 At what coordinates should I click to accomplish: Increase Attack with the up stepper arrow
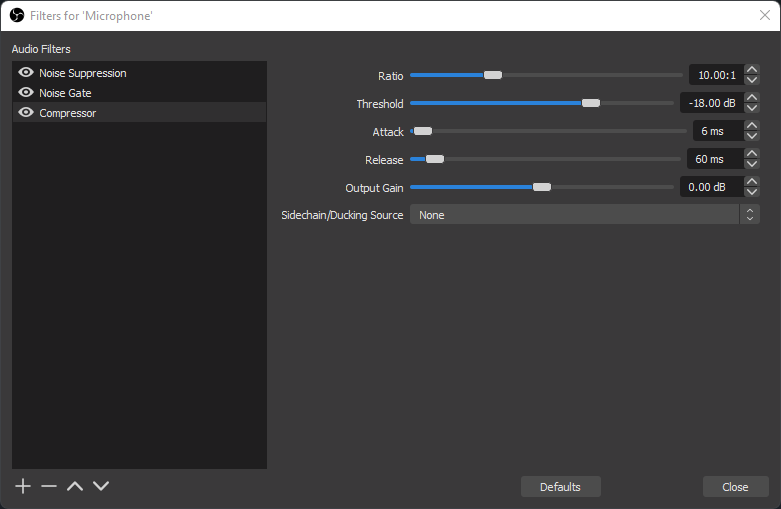752,126
